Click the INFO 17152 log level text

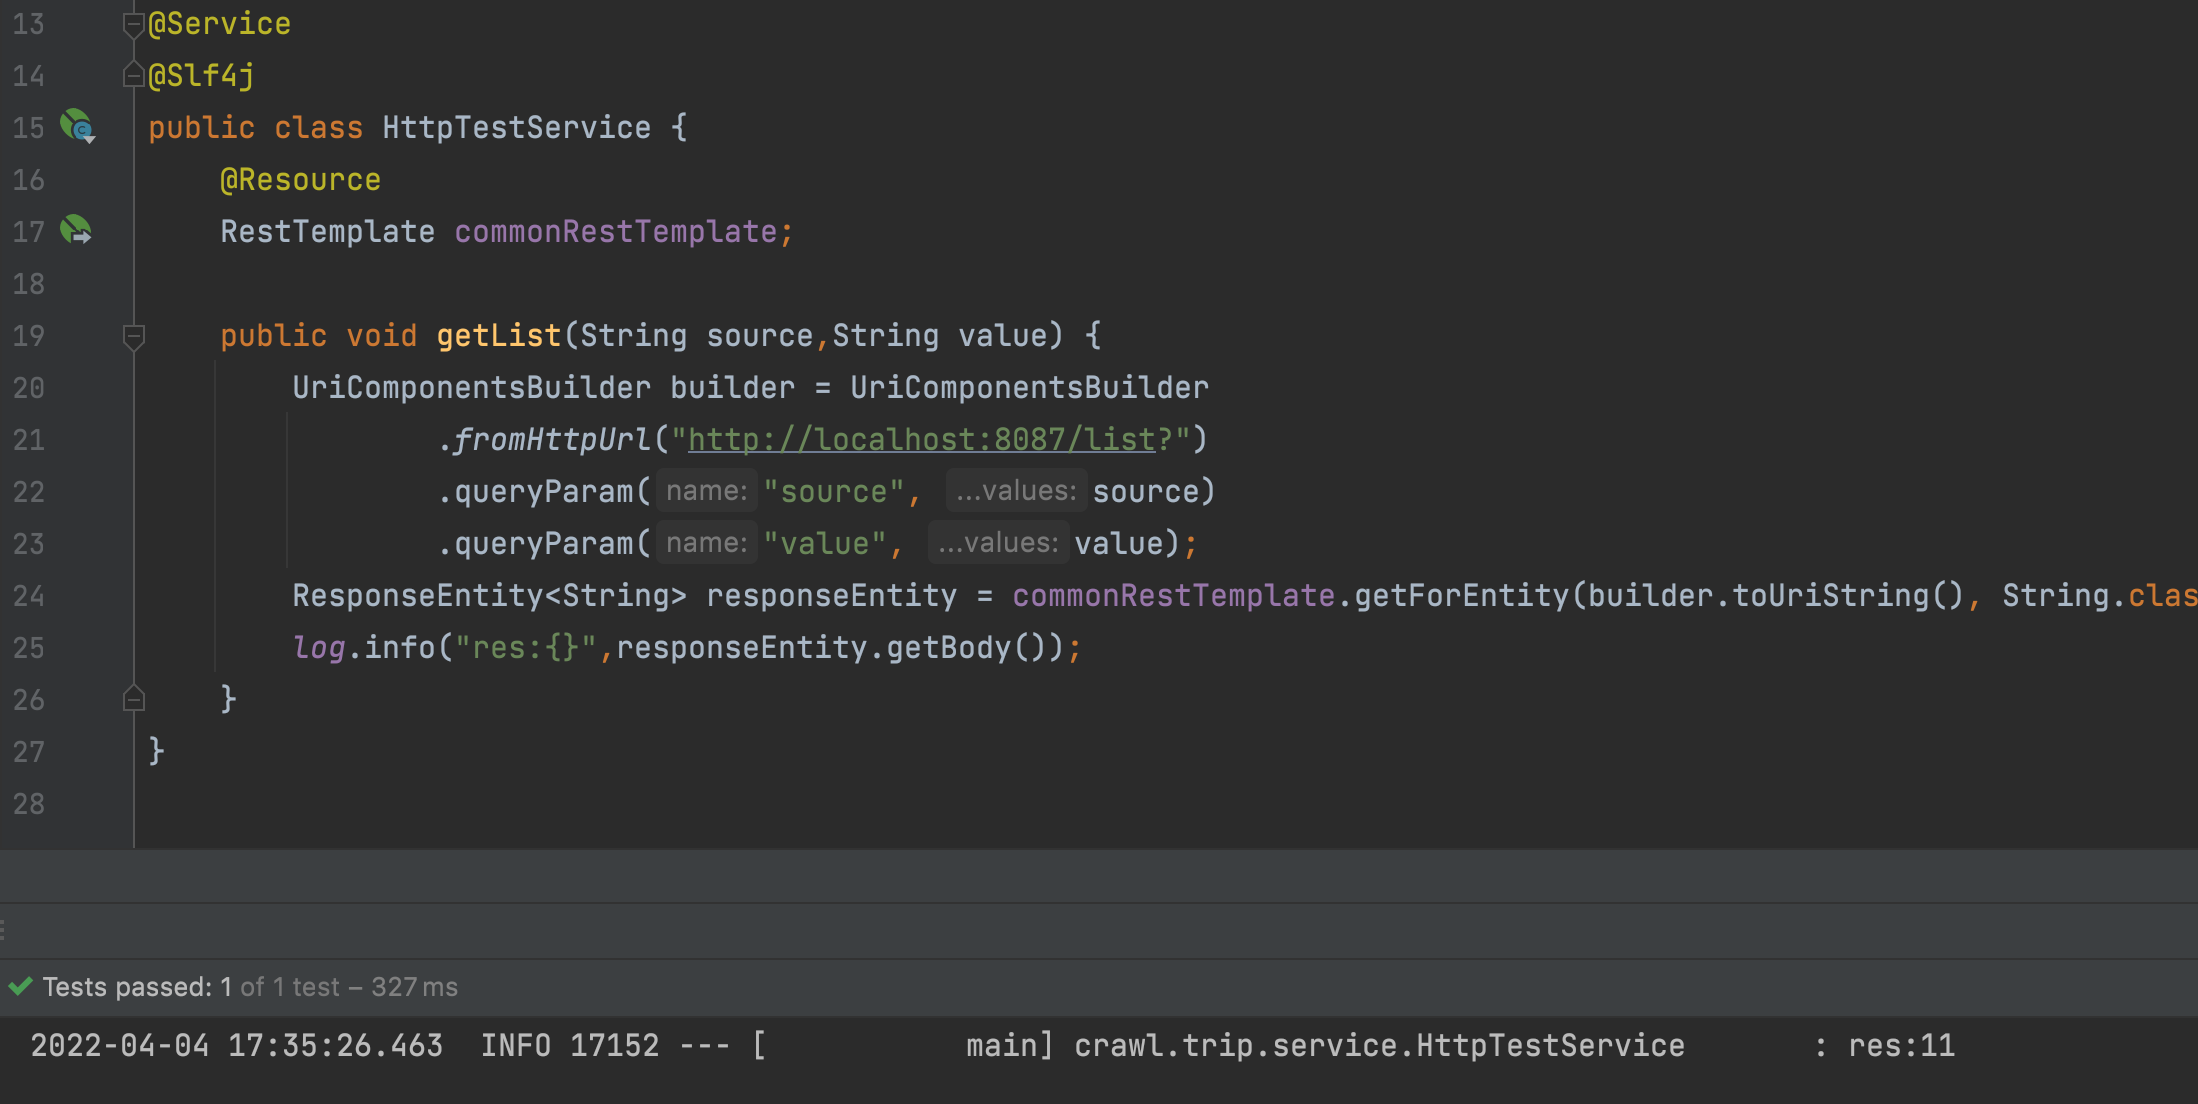570,1045
